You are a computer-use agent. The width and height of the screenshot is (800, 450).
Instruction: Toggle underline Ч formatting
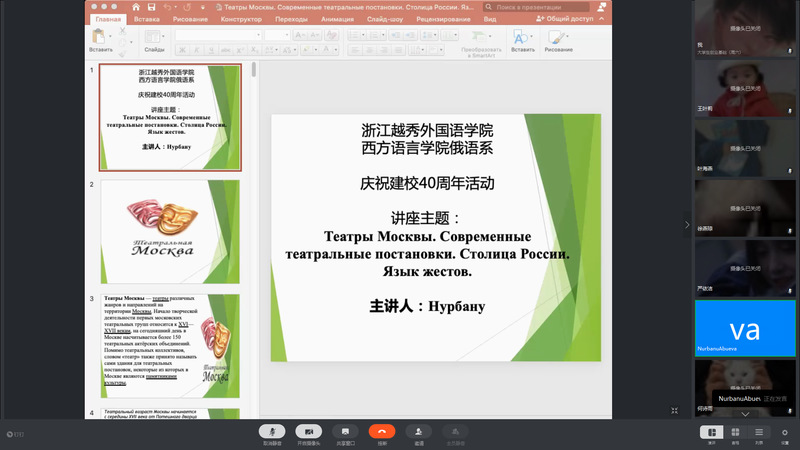click(211, 49)
